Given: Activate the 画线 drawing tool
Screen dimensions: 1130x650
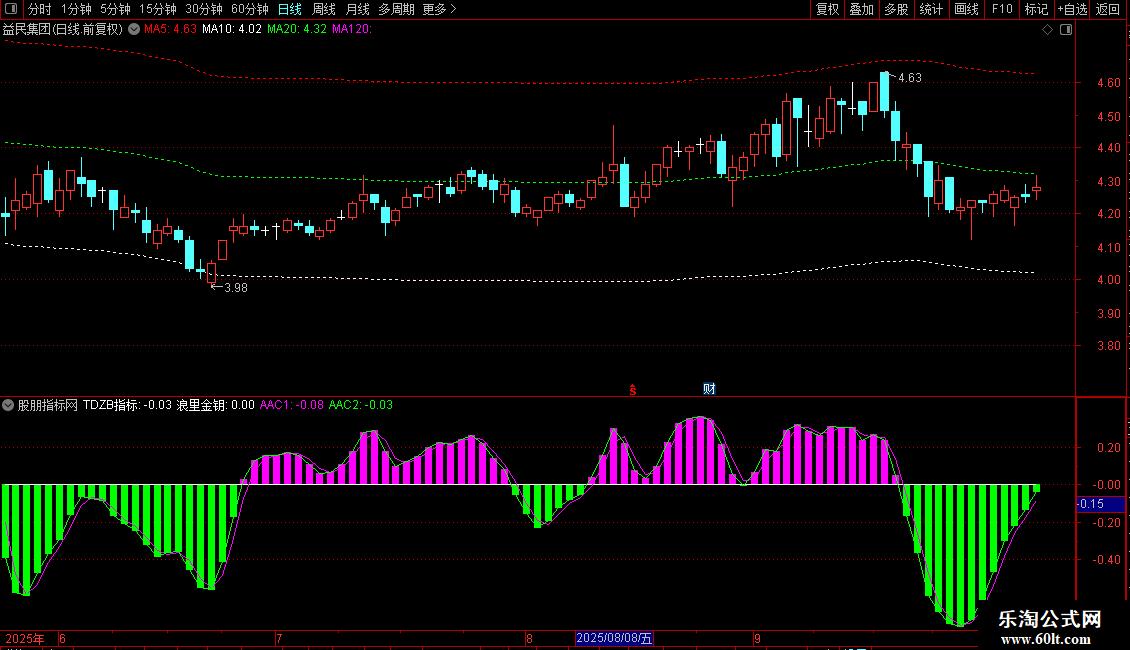Looking at the screenshot, I should pyautogui.click(x=966, y=9).
